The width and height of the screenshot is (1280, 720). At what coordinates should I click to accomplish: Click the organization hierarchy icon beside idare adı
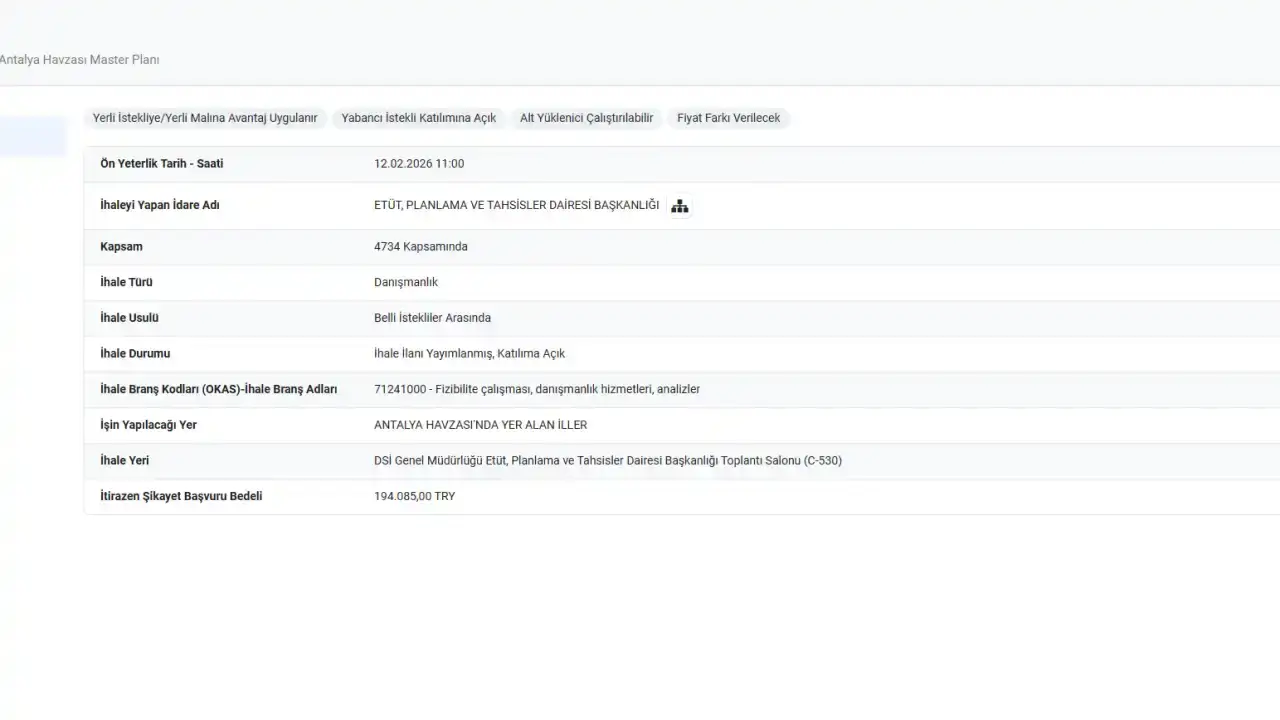pos(680,206)
